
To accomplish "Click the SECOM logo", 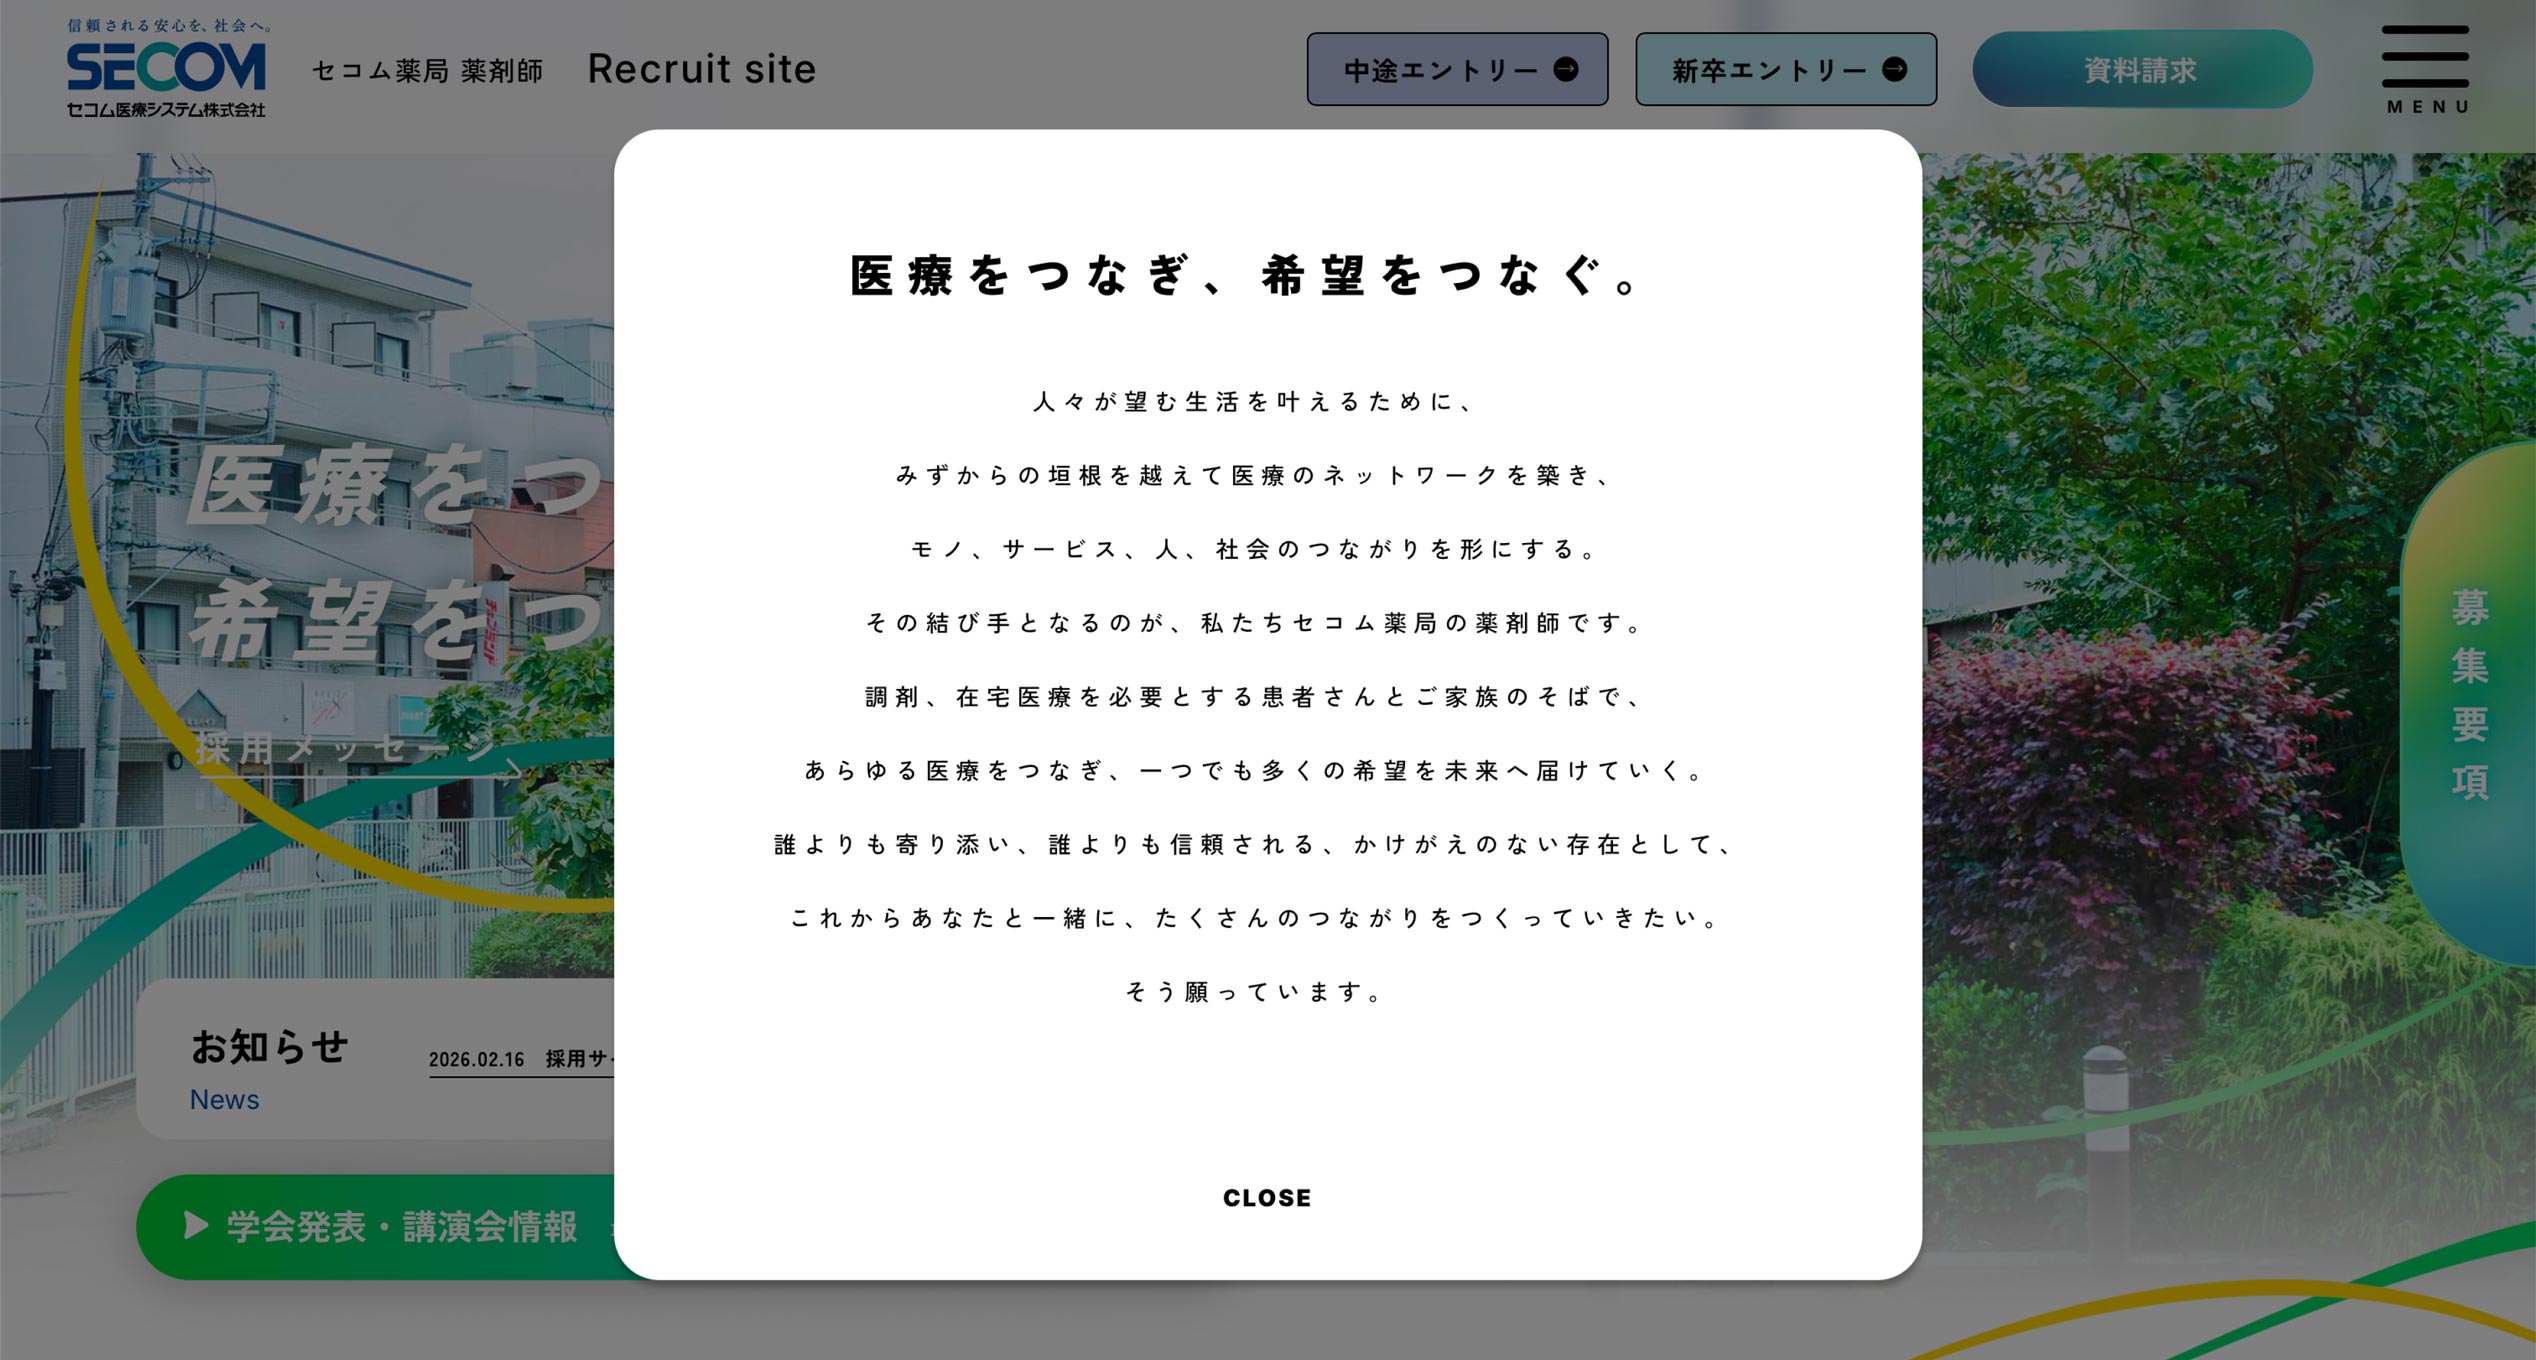I will tap(166, 69).
